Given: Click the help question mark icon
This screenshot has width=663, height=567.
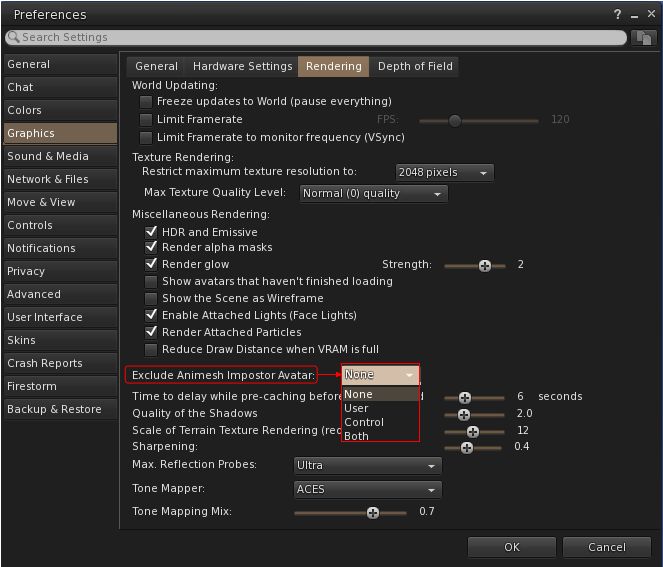Looking at the screenshot, I should pyautogui.click(x=617, y=14).
